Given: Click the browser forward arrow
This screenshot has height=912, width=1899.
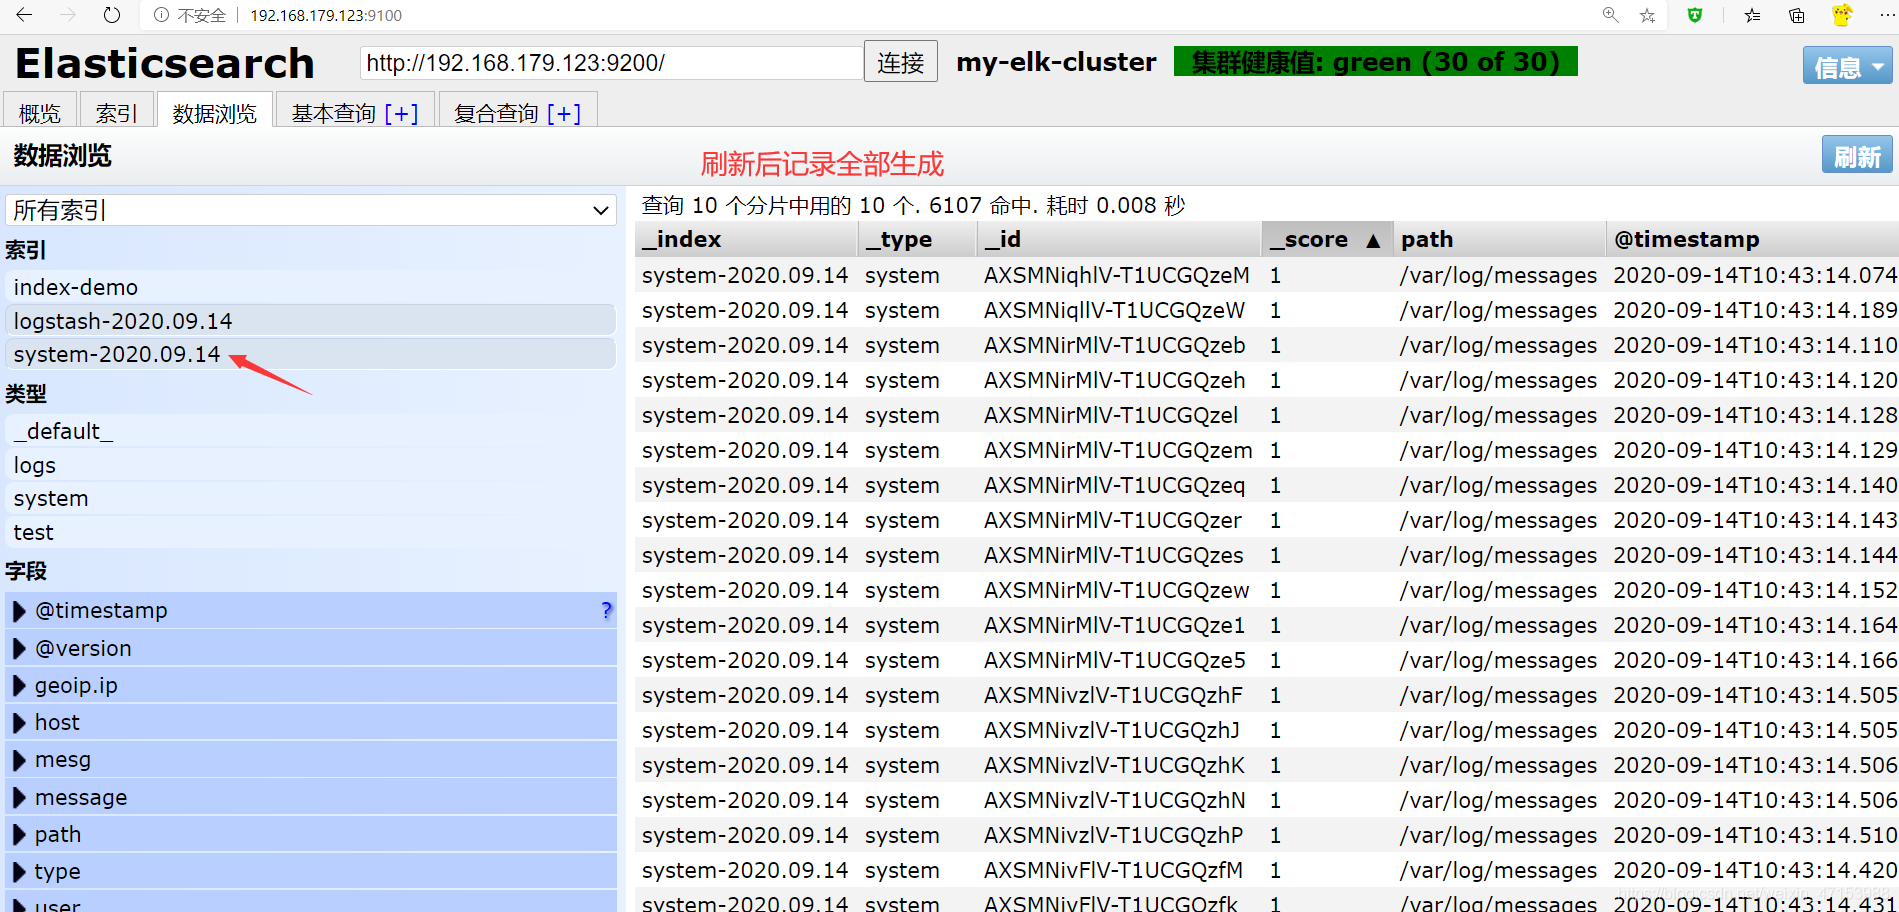Looking at the screenshot, I should point(68,15).
